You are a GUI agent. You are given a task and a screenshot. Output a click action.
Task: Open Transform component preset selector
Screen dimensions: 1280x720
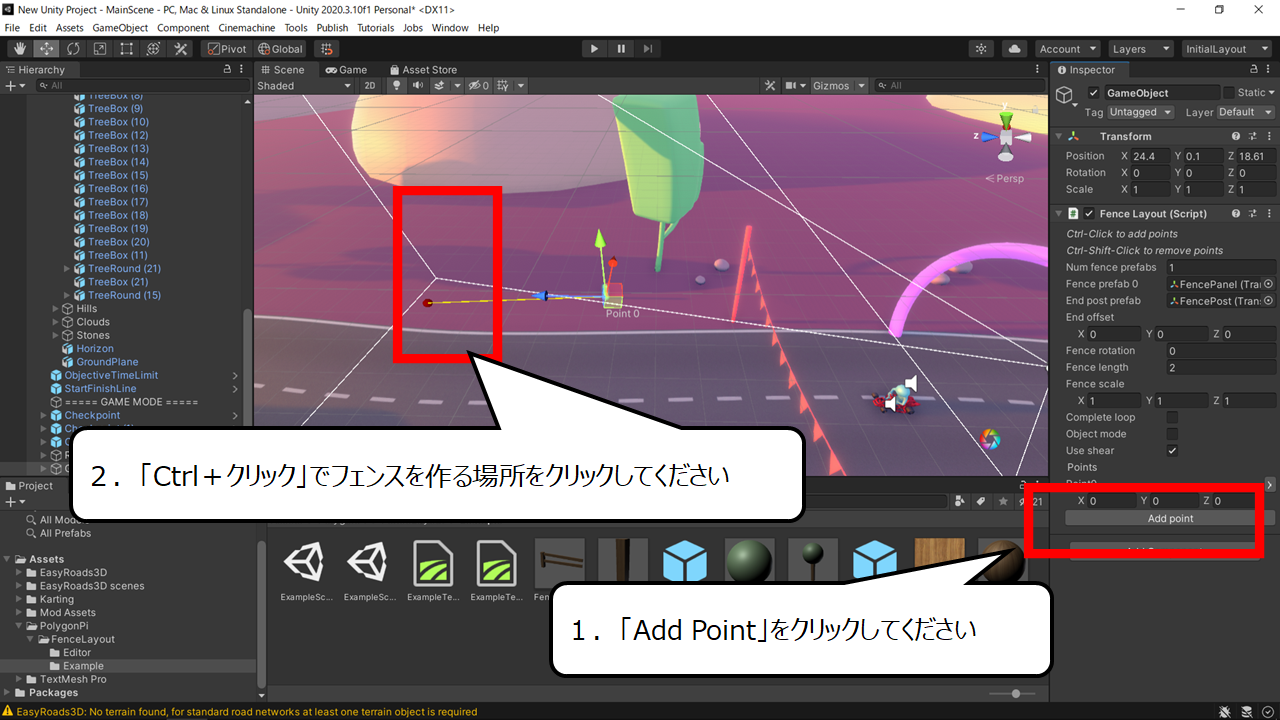pyautogui.click(x=1252, y=136)
